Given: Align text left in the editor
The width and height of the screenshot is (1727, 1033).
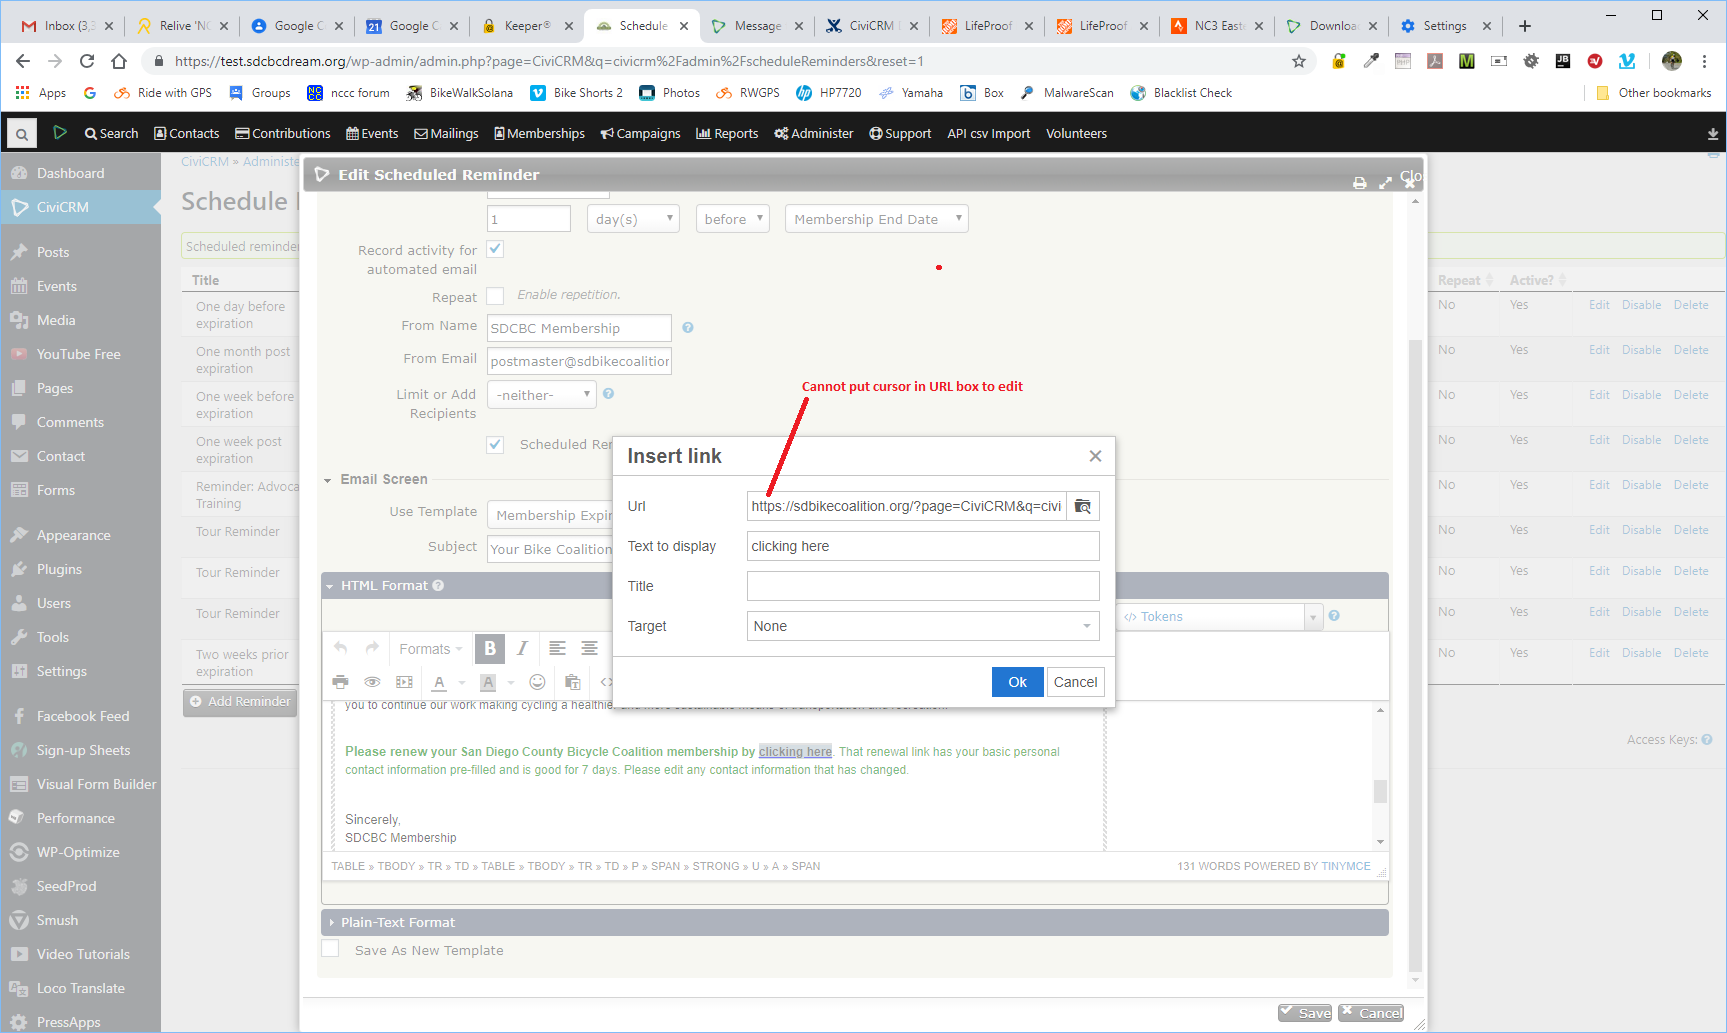Looking at the screenshot, I should point(557,649).
